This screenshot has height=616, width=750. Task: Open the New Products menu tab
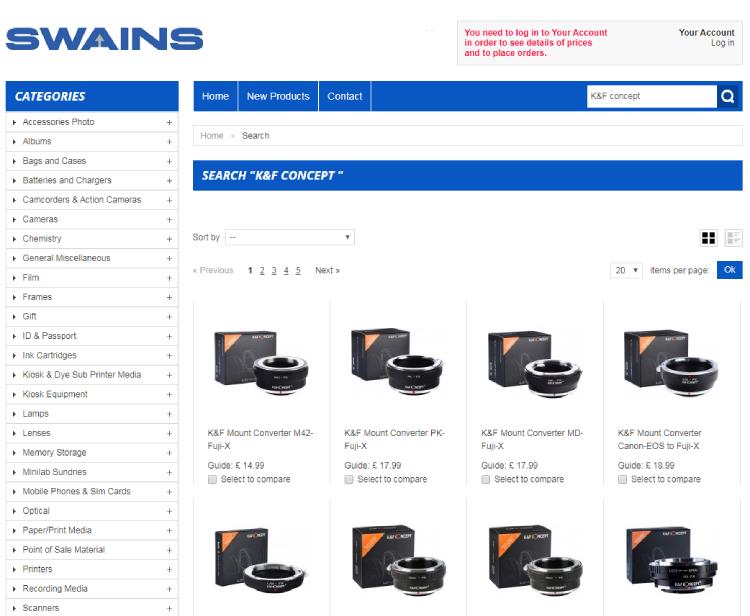point(278,96)
